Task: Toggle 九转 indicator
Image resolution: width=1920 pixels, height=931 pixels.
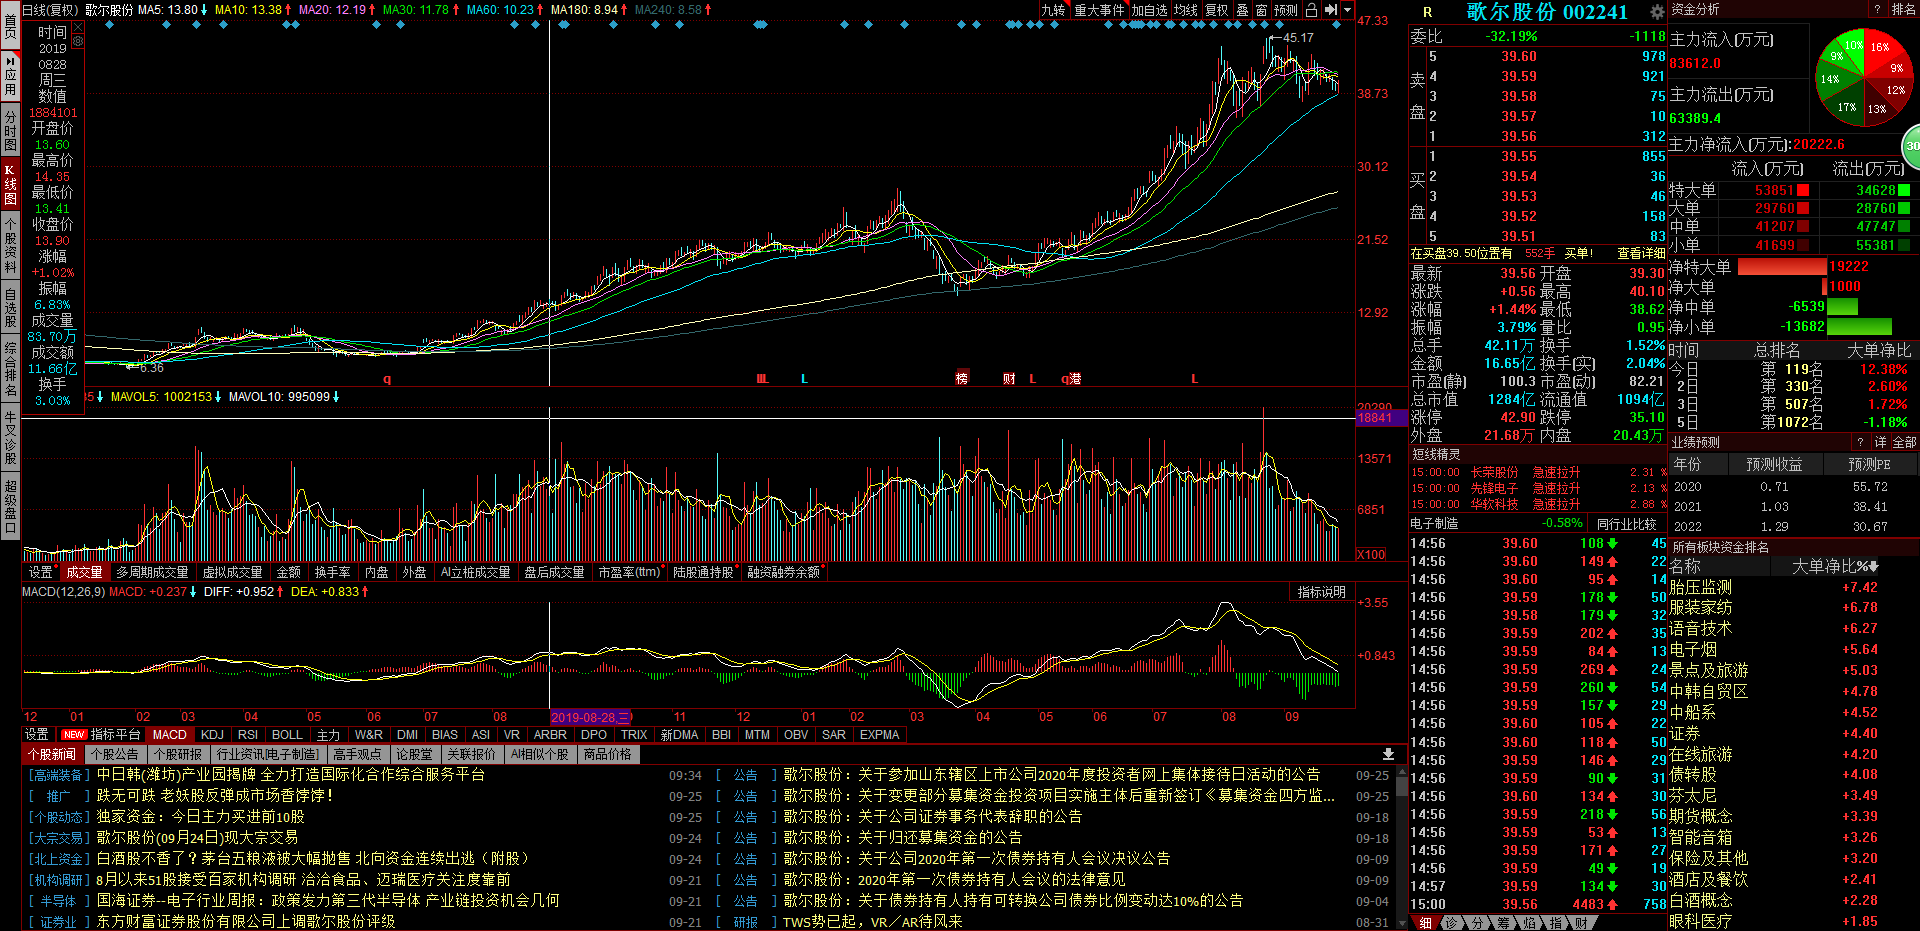Action: coord(1053,10)
